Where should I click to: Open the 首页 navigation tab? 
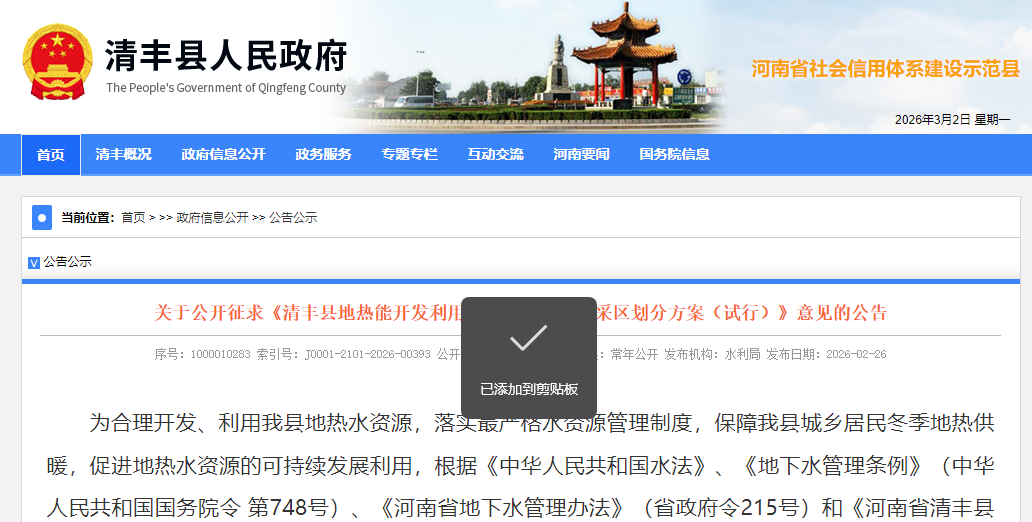(x=51, y=155)
